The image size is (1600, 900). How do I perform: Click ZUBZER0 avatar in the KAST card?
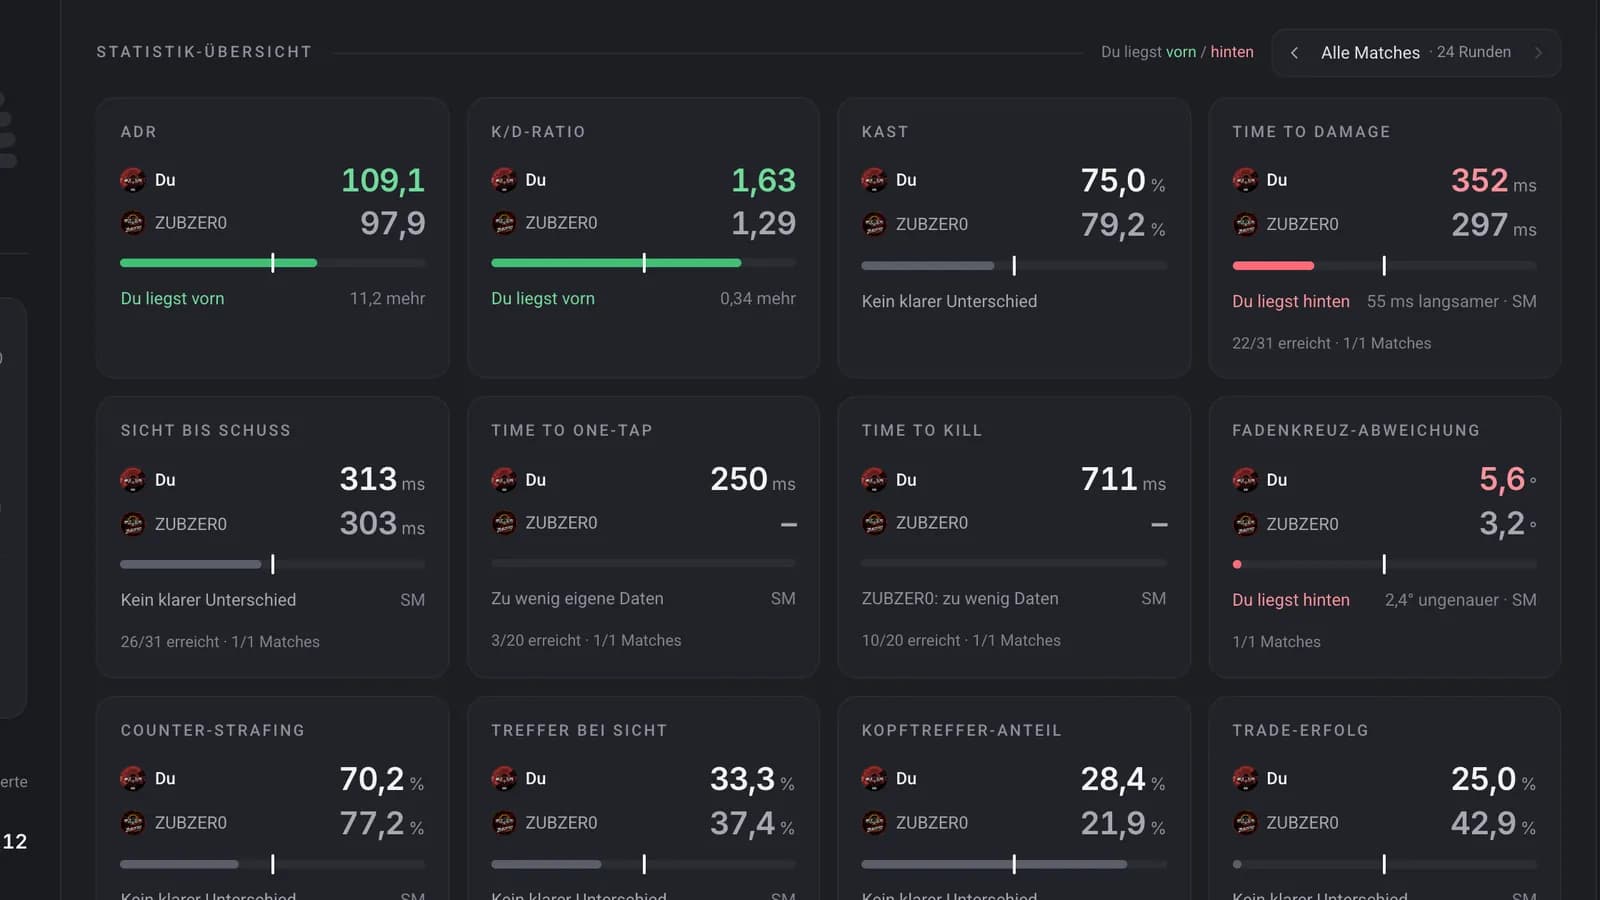(x=874, y=224)
